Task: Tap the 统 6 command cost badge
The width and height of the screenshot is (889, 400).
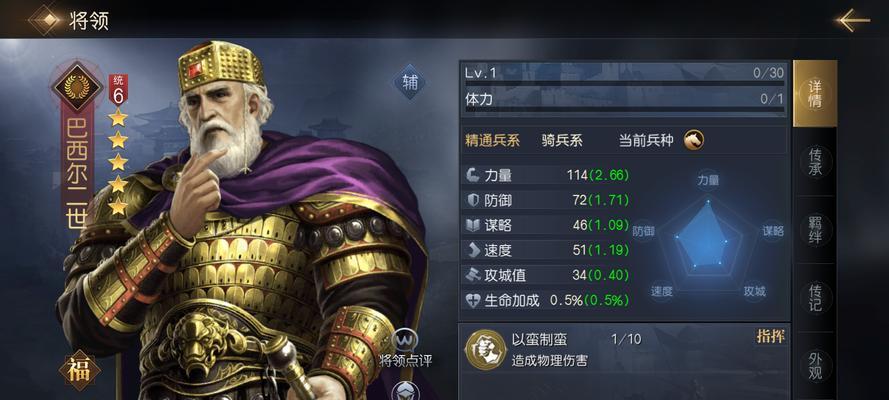Action: point(118,90)
